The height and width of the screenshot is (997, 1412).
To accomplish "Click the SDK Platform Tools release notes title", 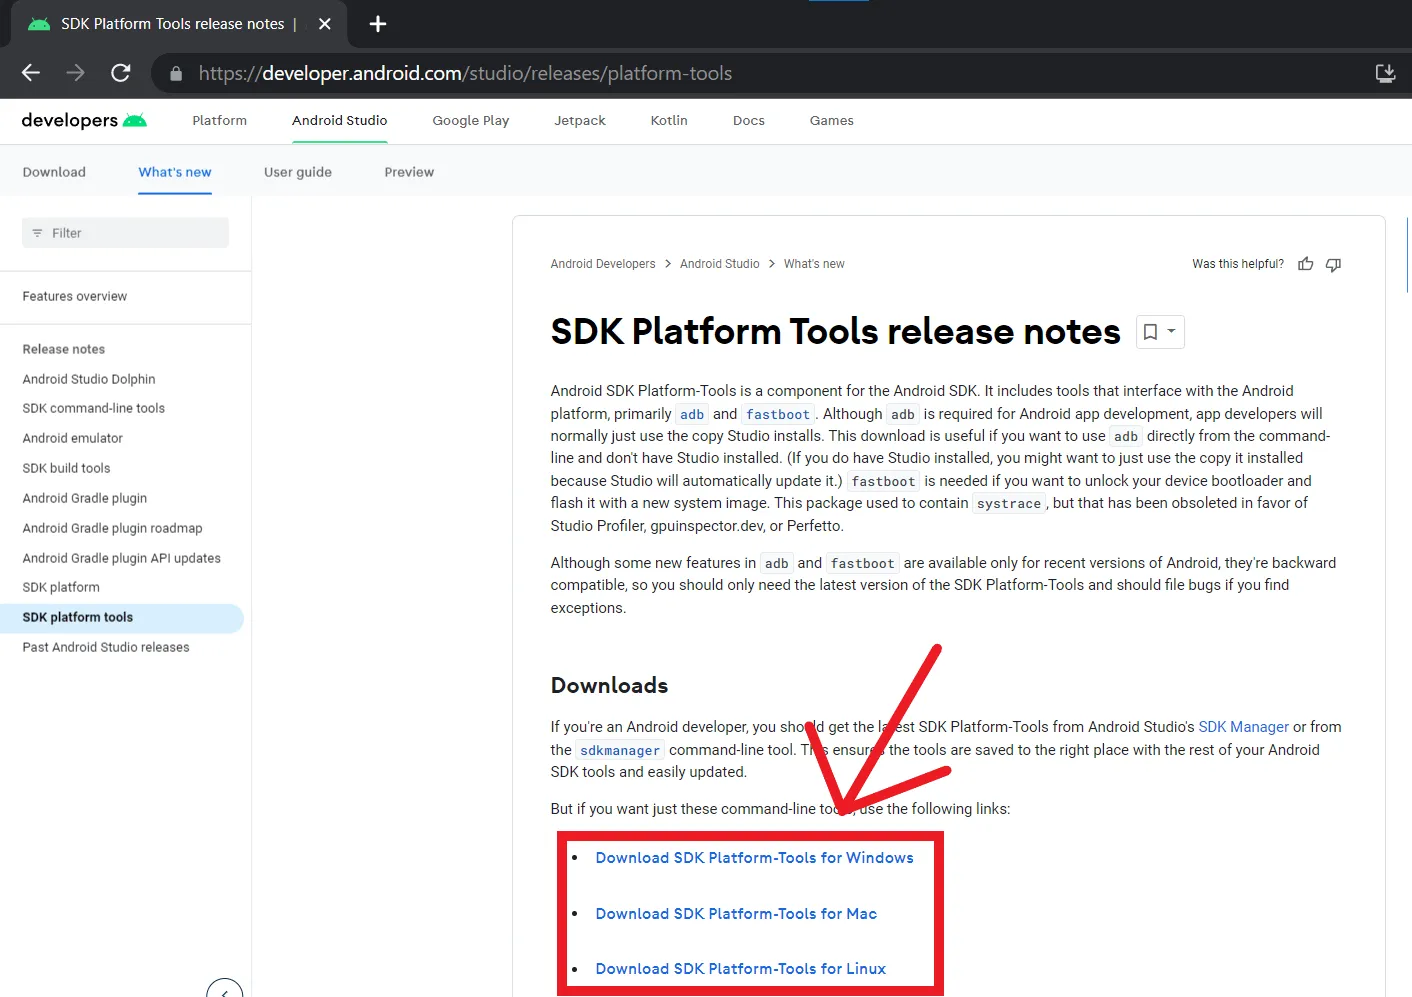I will [835, 331].
